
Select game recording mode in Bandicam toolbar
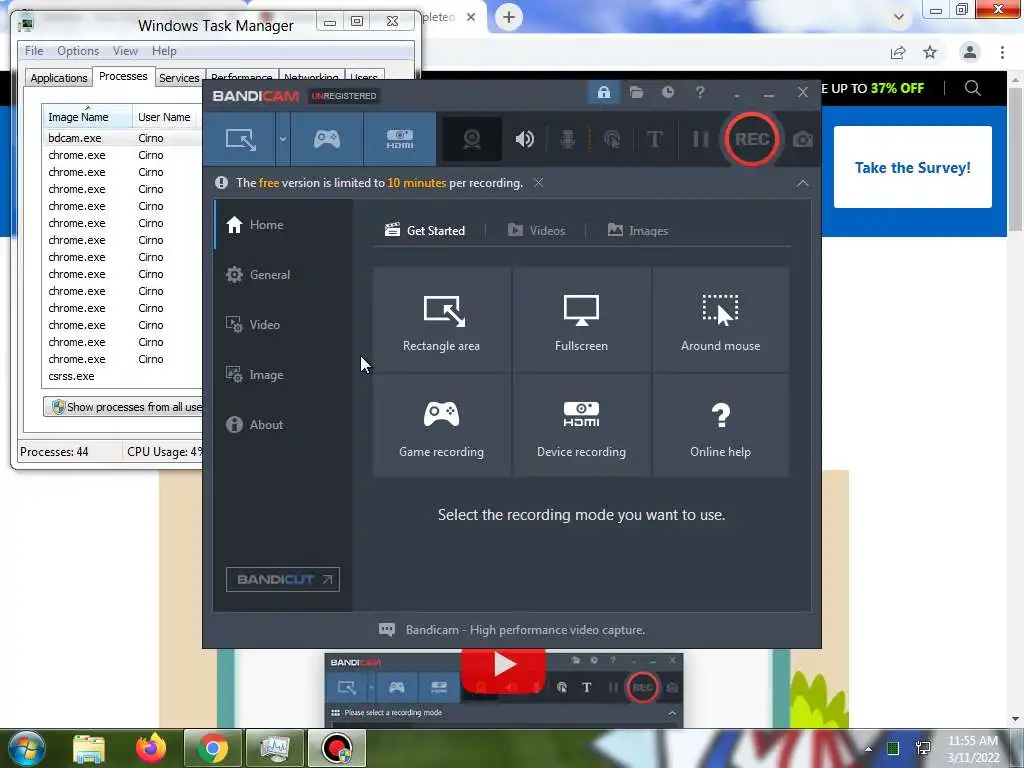pos(327,139)
